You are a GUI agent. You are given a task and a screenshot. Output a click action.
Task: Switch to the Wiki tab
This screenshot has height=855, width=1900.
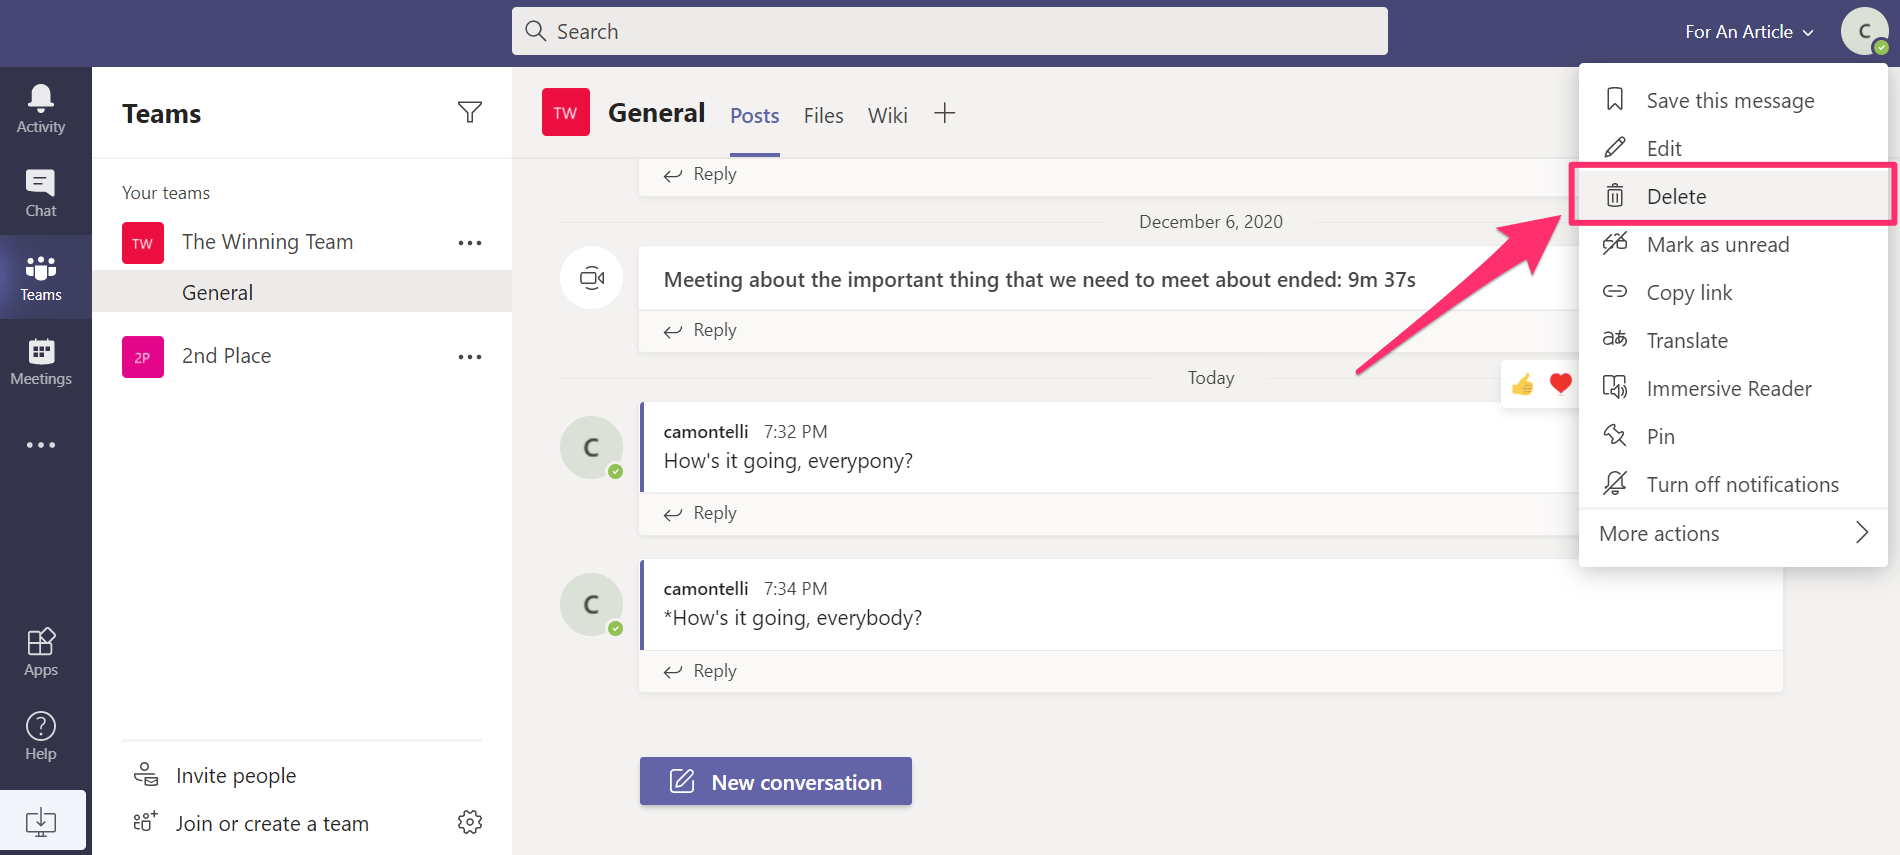point(887,116)
